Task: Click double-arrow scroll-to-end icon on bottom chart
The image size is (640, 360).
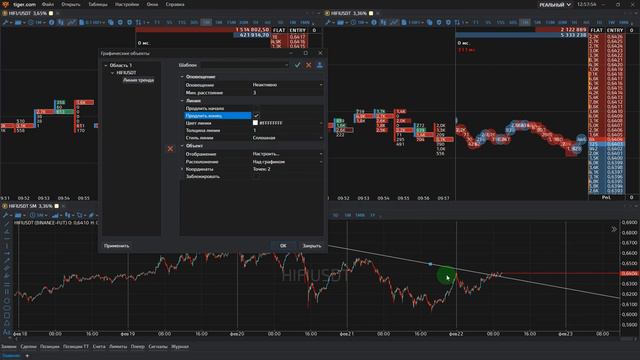Action: [x=614, y=229]
